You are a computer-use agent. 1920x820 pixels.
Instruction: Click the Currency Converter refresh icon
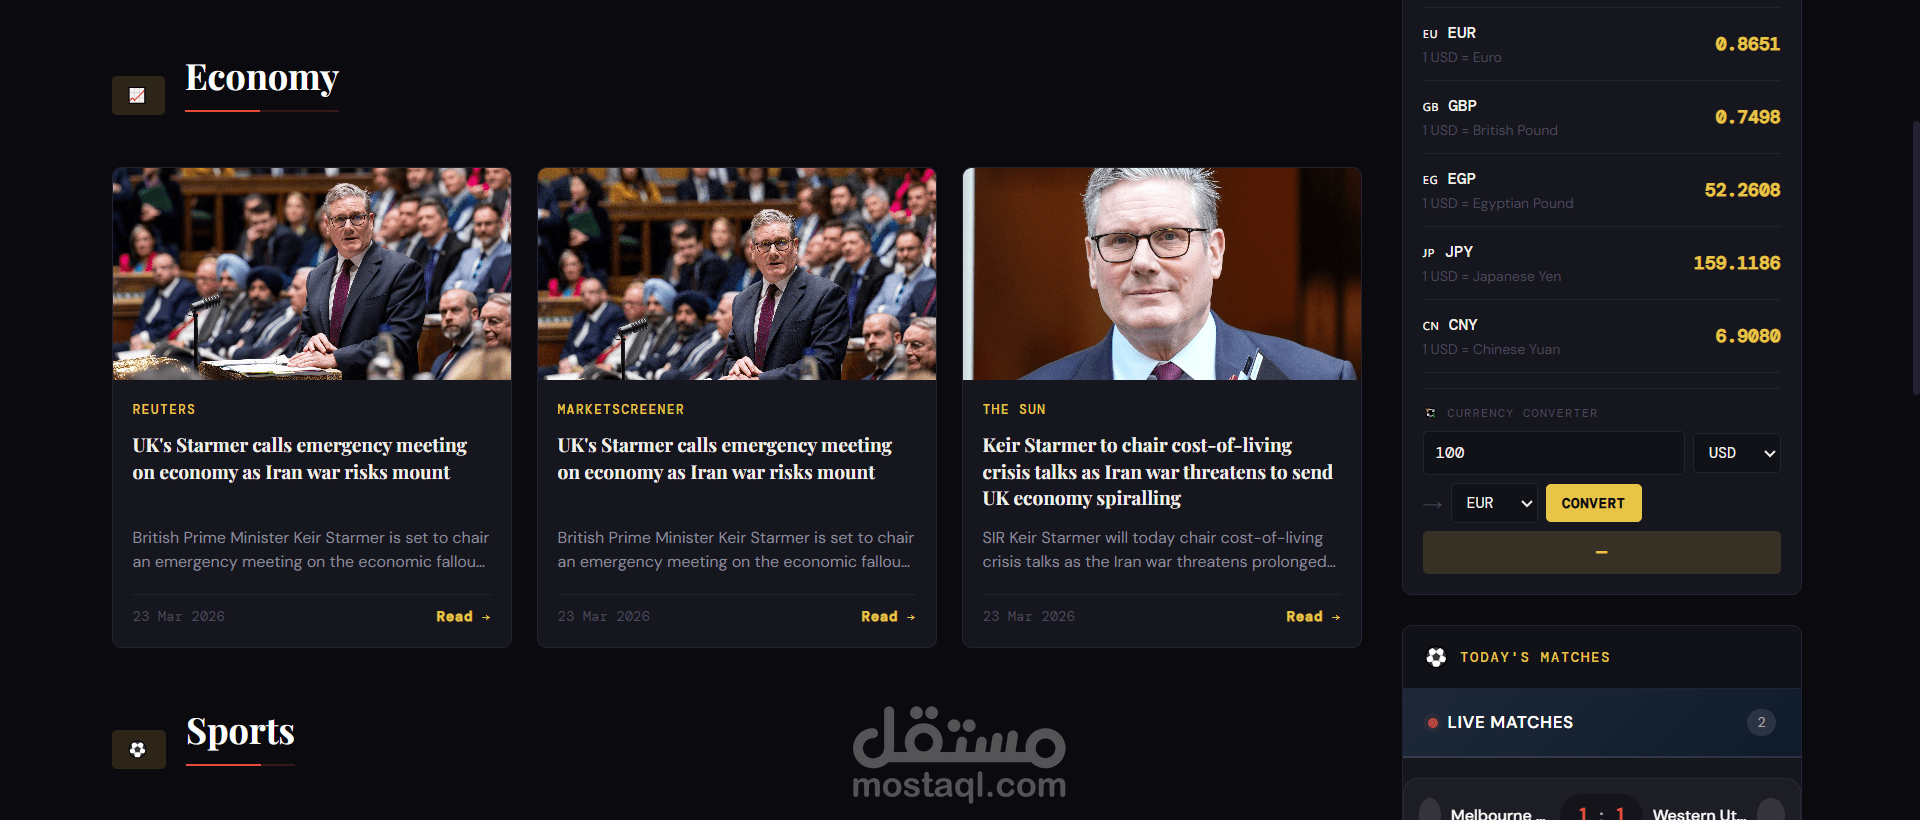coord(1430,413)
